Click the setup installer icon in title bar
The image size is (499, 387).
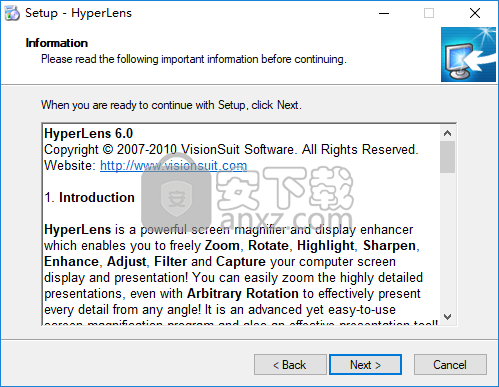pyautogui.click(x=12, y=13)
